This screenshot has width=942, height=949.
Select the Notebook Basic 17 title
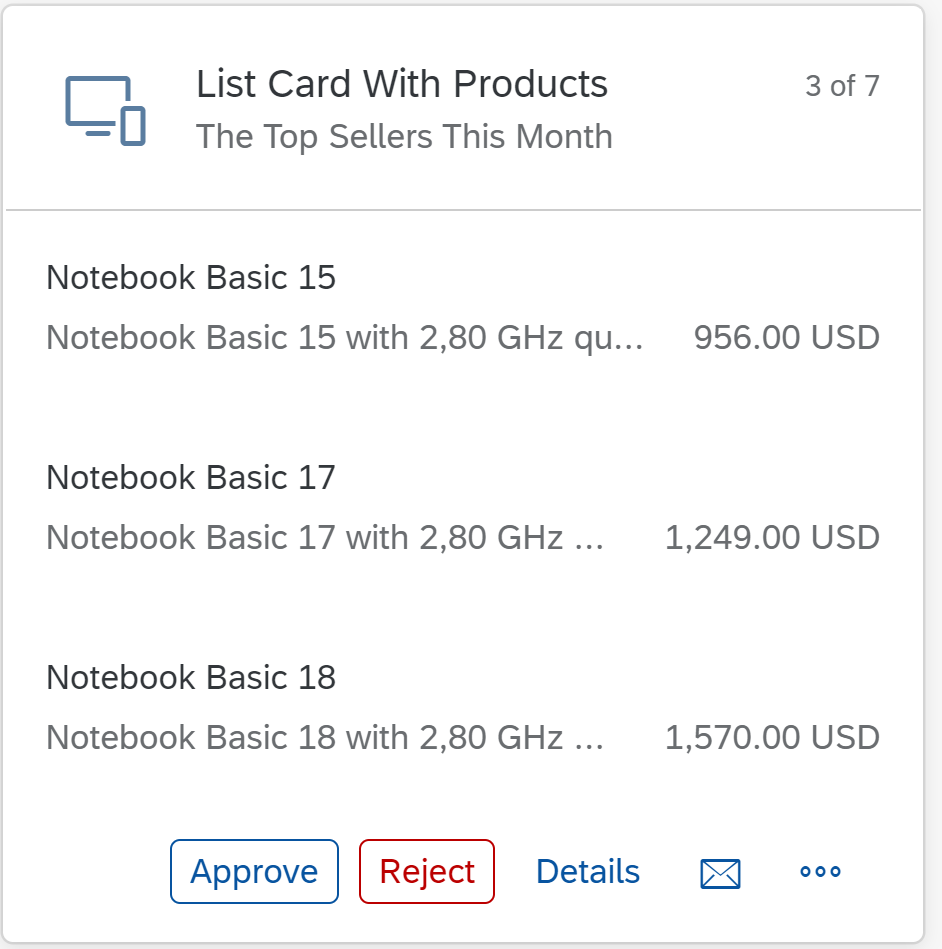(x=191, y=477)
